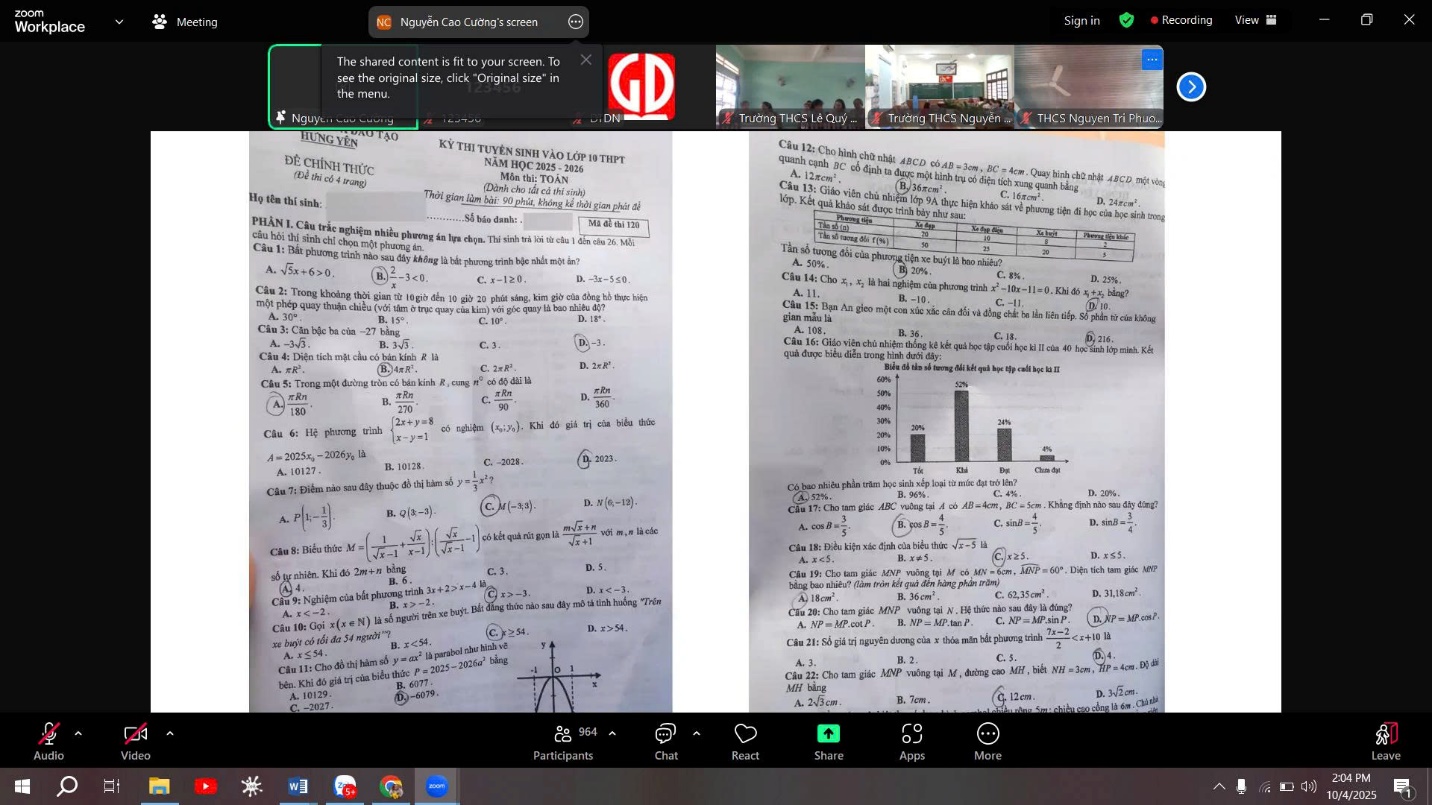Viewport: 1432px width, 805px height.
Task: Expand Zoom Workplace dropdown chevron
Action: 120,21
